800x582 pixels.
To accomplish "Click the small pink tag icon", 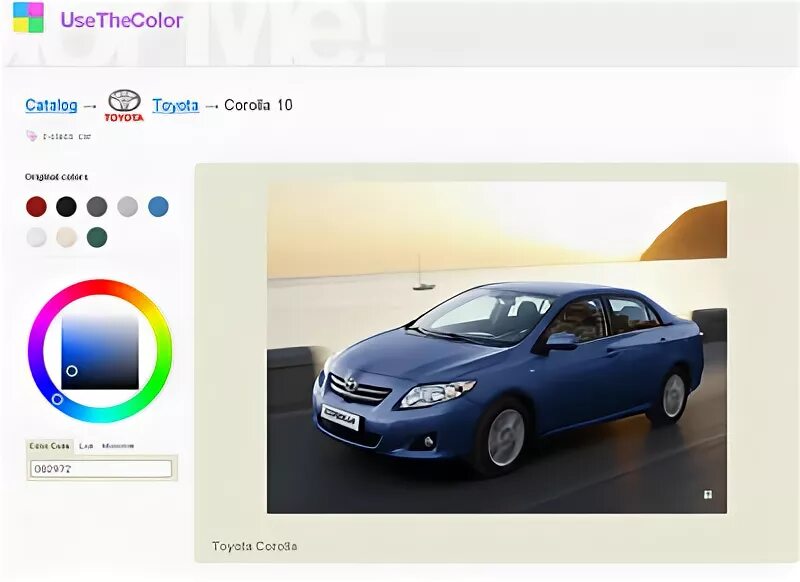I will pos(31,136).
